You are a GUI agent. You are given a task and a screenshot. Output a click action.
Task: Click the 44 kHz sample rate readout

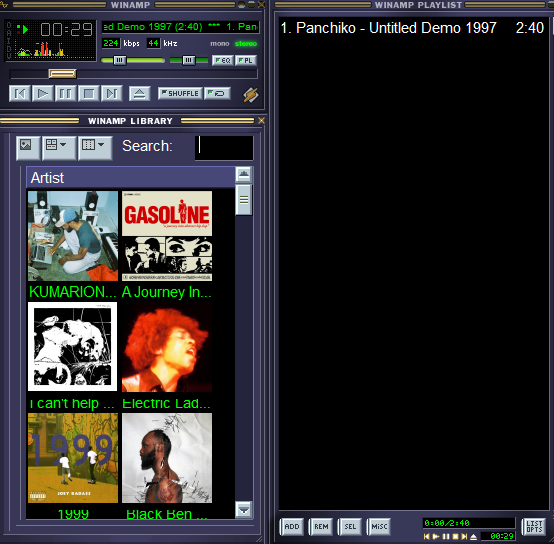click(153, 43)
